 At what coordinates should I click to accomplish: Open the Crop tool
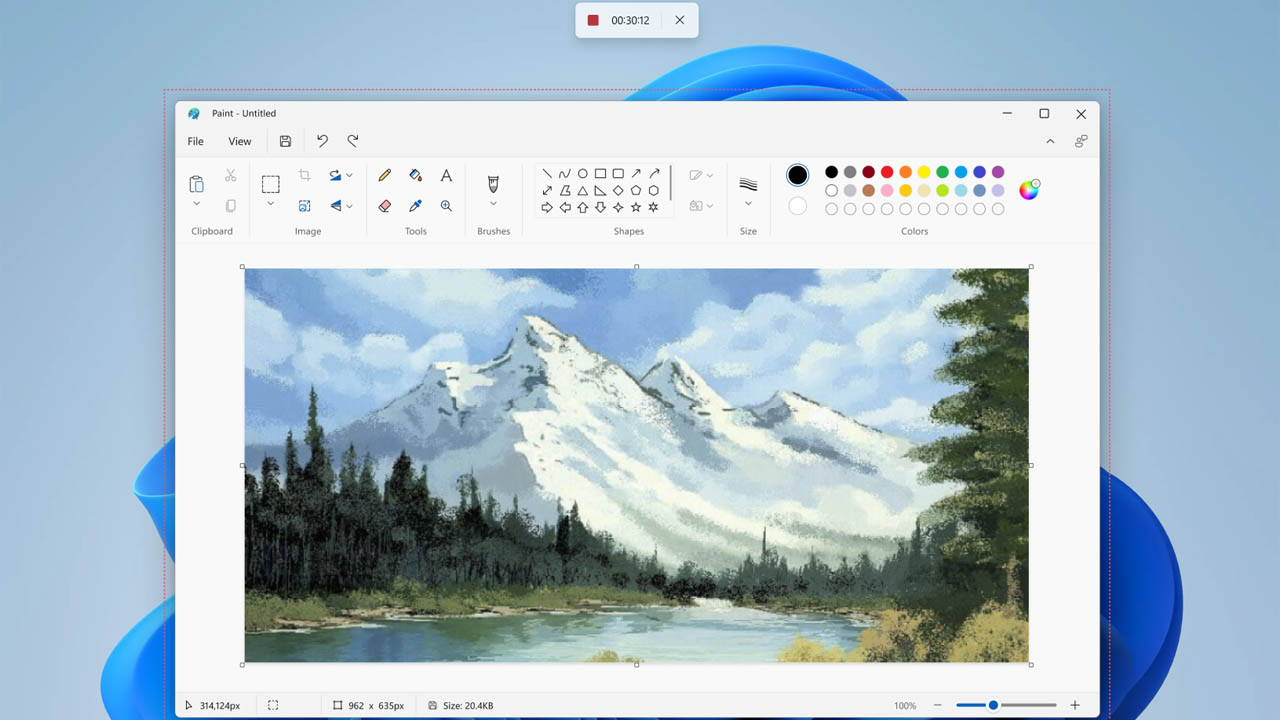pyautogui.click(x=304, y=176)
